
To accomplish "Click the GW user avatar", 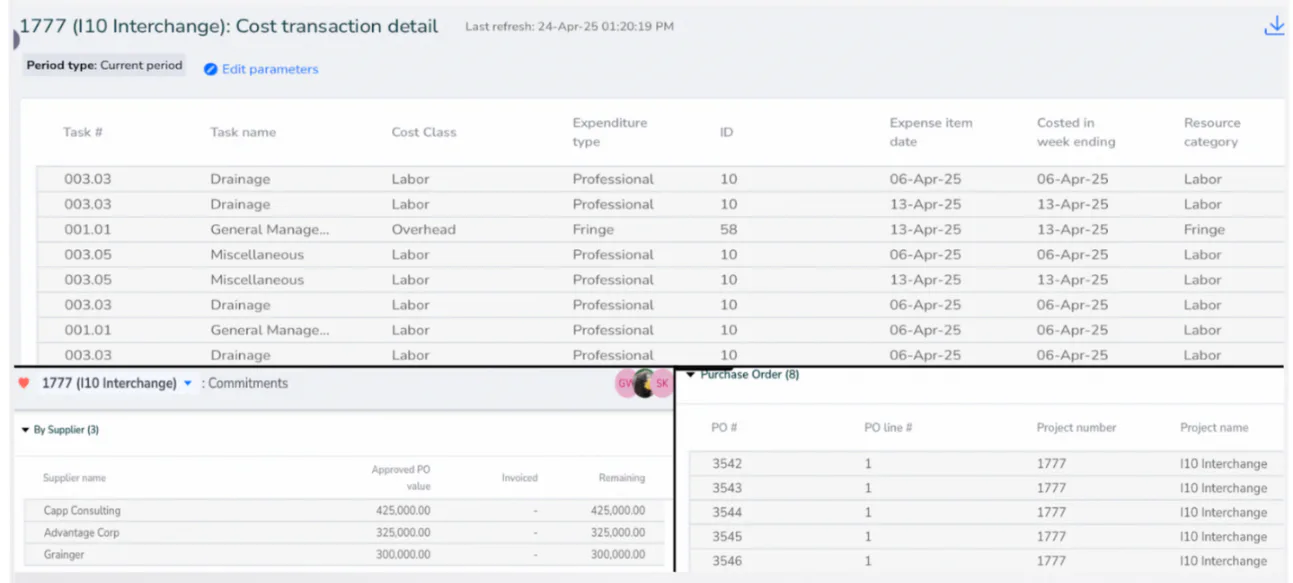I will pos(626,383).
